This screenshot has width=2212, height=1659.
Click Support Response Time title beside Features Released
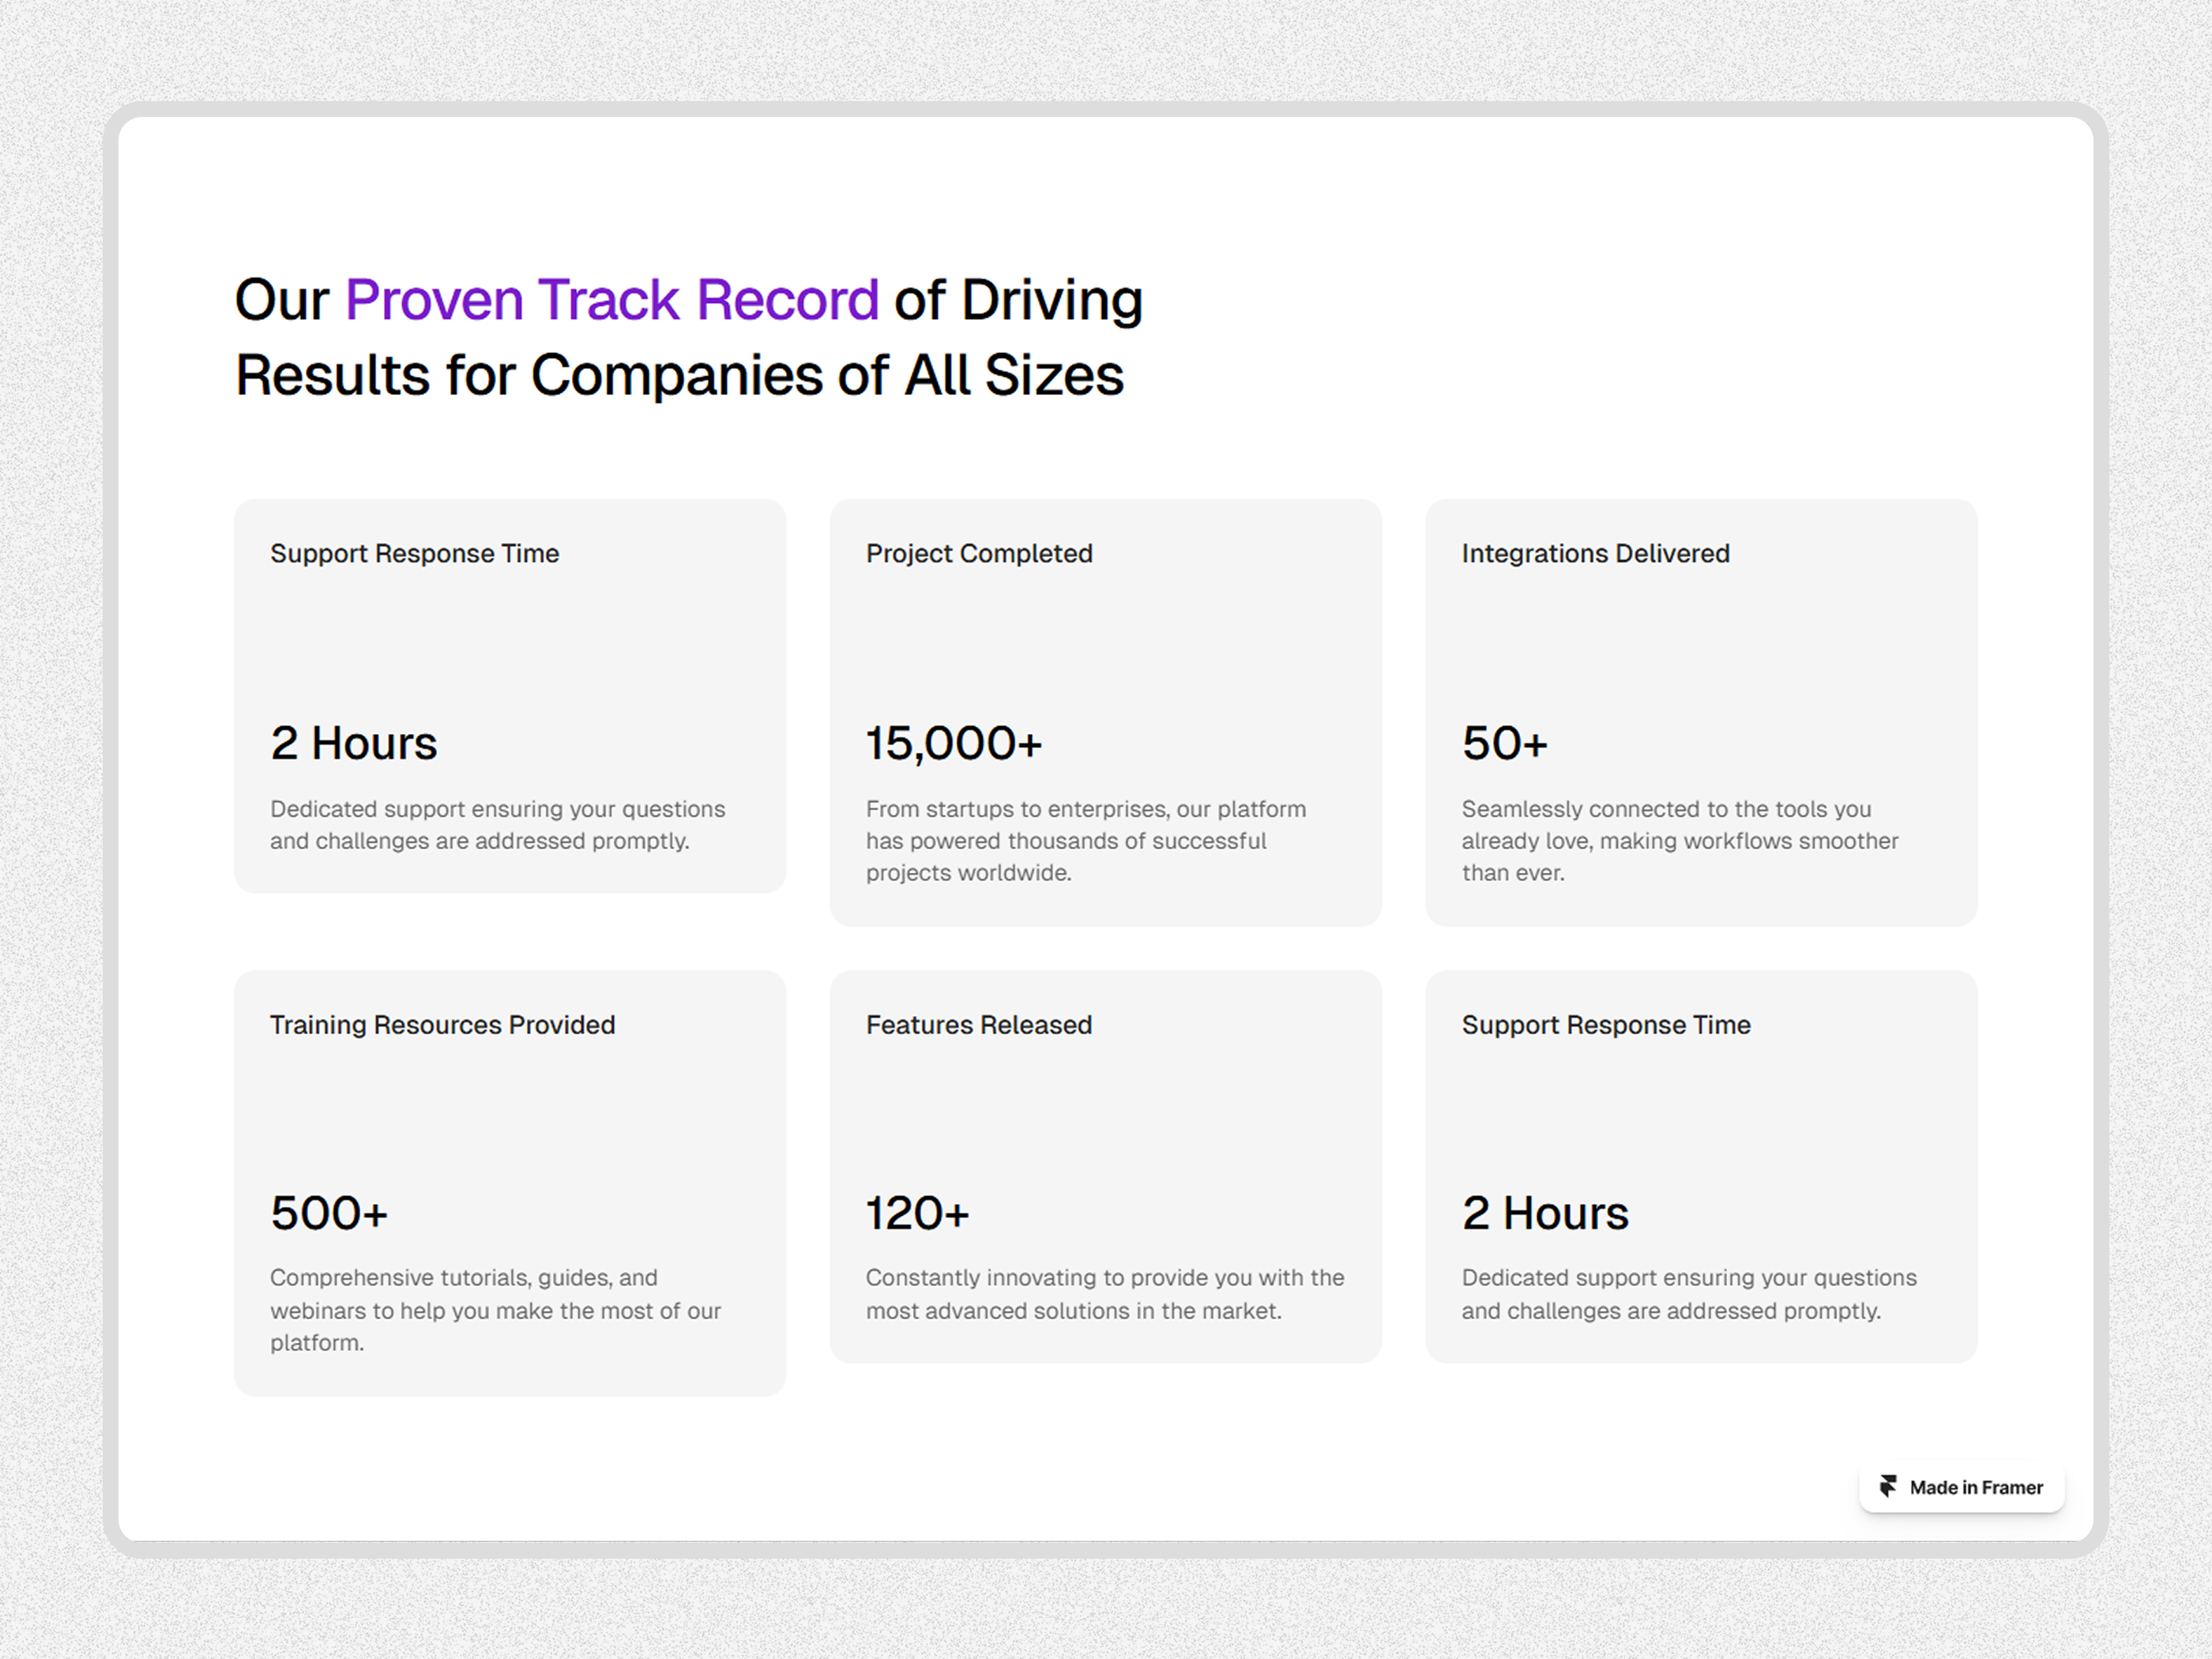[1605, 1024]
